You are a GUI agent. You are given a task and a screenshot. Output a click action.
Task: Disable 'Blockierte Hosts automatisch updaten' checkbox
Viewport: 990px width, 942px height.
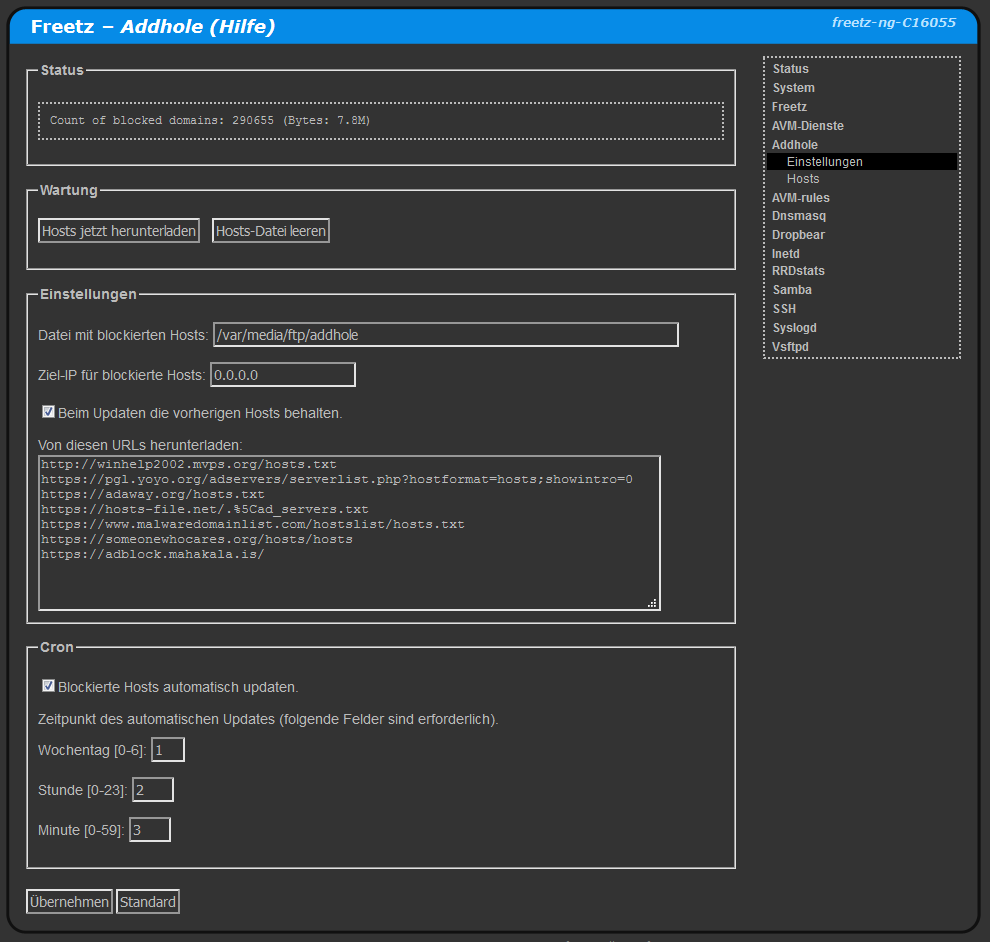[x=48, y=686]
